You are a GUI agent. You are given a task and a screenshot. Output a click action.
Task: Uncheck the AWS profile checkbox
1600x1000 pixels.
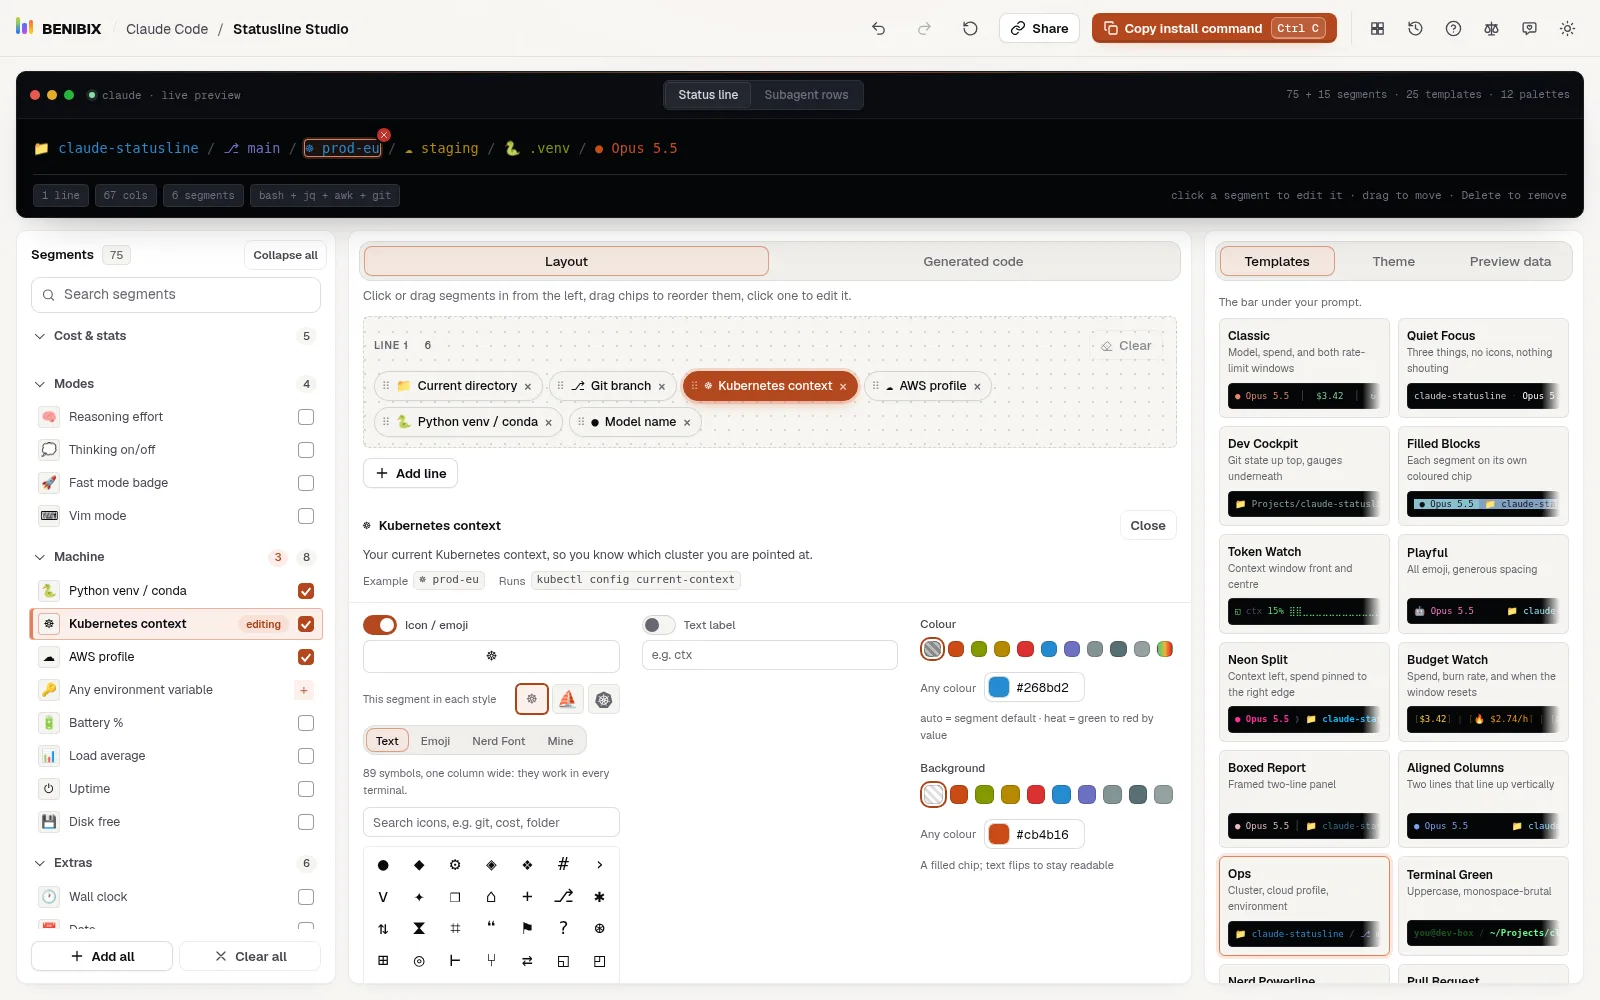coord(306,657)
